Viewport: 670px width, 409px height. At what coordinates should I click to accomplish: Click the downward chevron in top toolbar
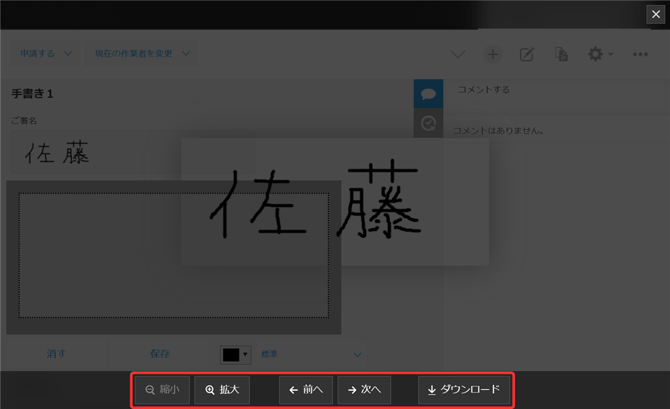pos(458,54)
